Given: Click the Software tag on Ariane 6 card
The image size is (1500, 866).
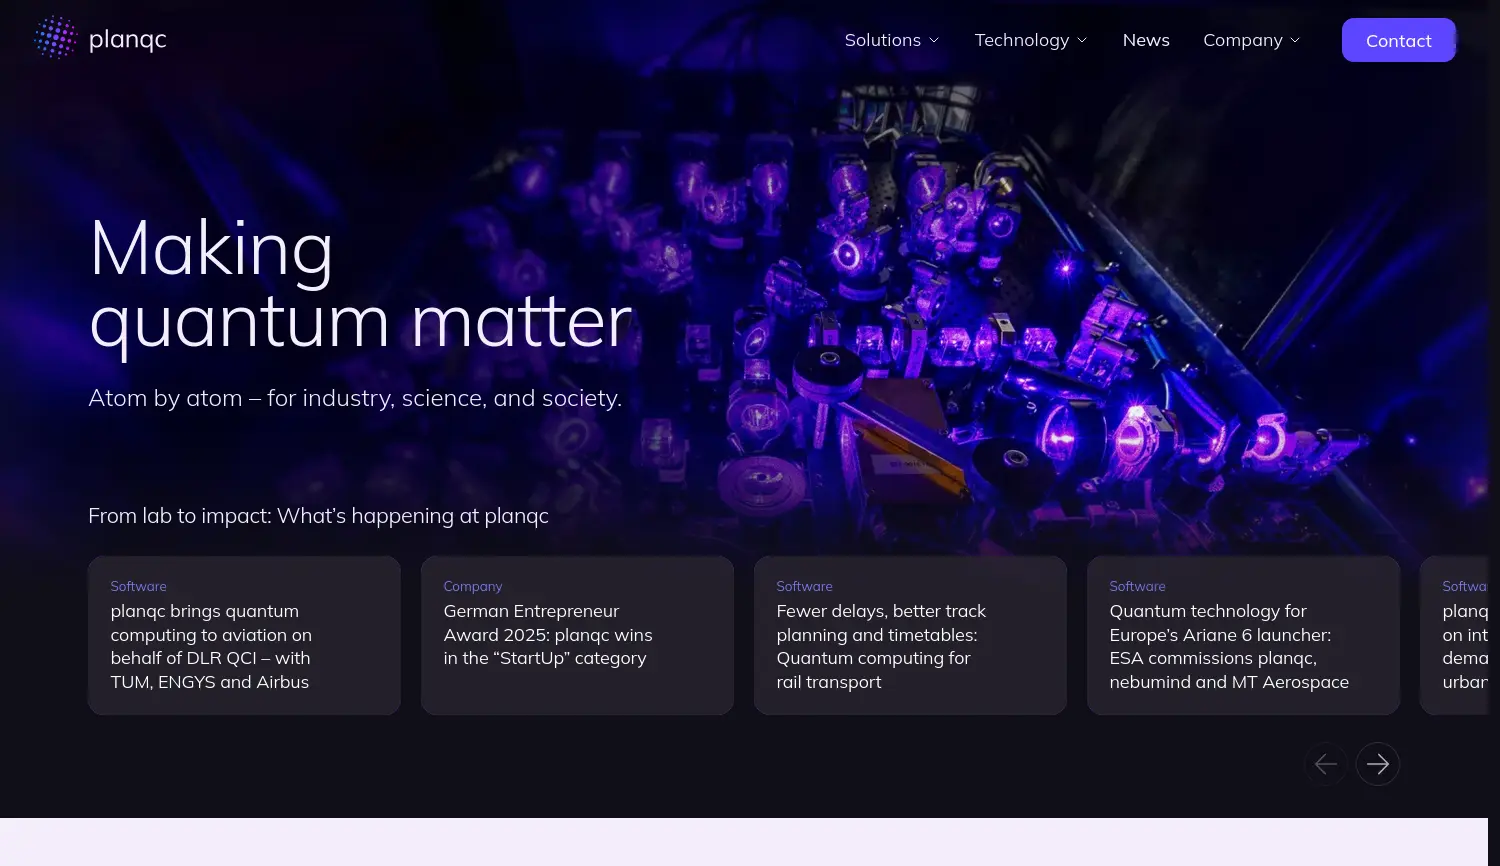Looking at the screenshot, I should (1137, 586).
